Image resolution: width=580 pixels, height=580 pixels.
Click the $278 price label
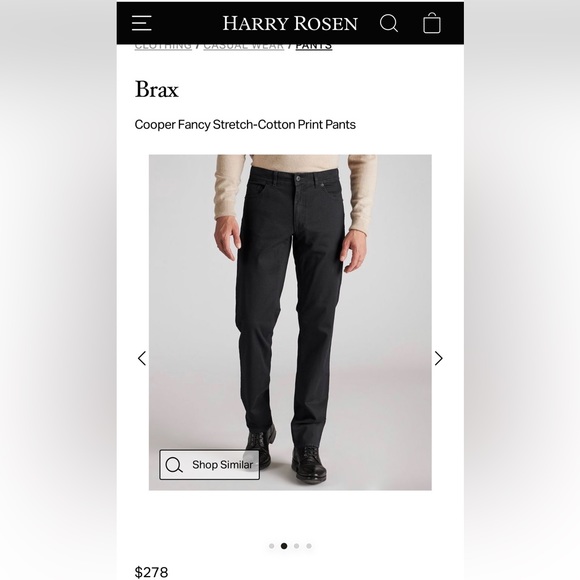coord(151,572)
